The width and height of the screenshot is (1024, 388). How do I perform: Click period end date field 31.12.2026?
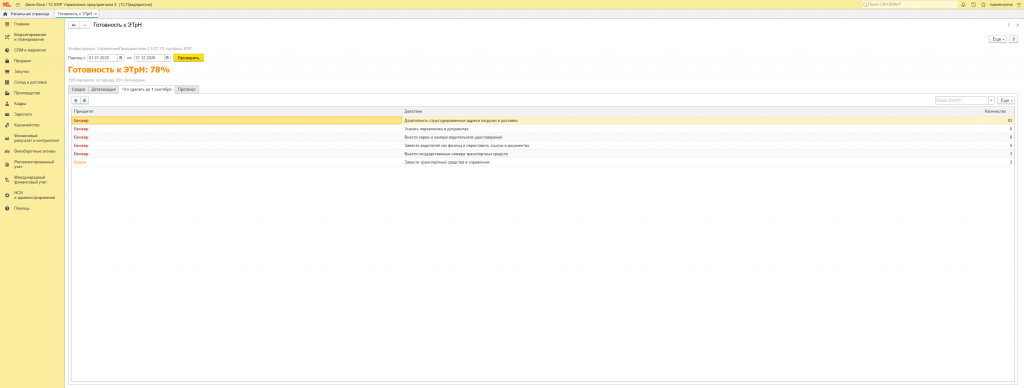point(149,57)
